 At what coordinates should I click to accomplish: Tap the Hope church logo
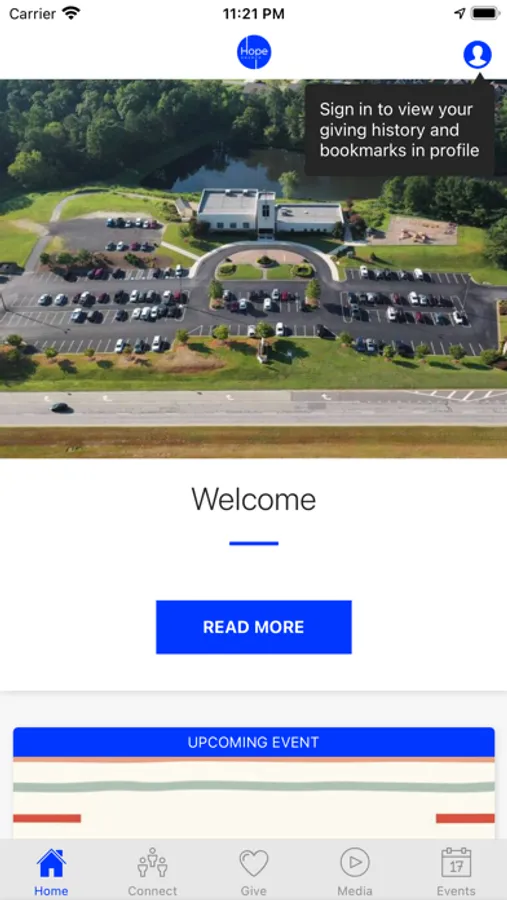(254, 52)
